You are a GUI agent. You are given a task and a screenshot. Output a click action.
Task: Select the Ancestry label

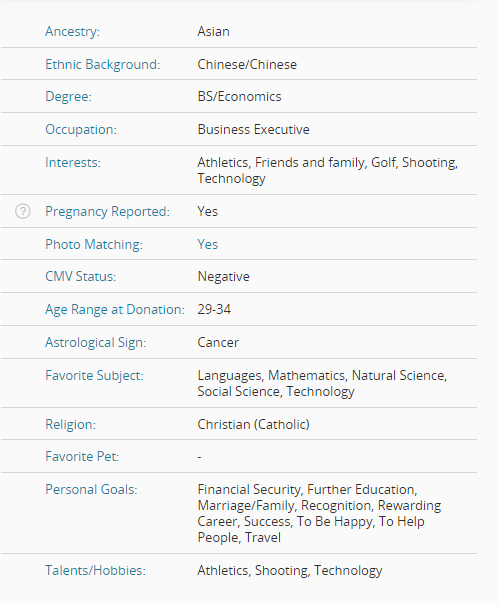point(72,31)
